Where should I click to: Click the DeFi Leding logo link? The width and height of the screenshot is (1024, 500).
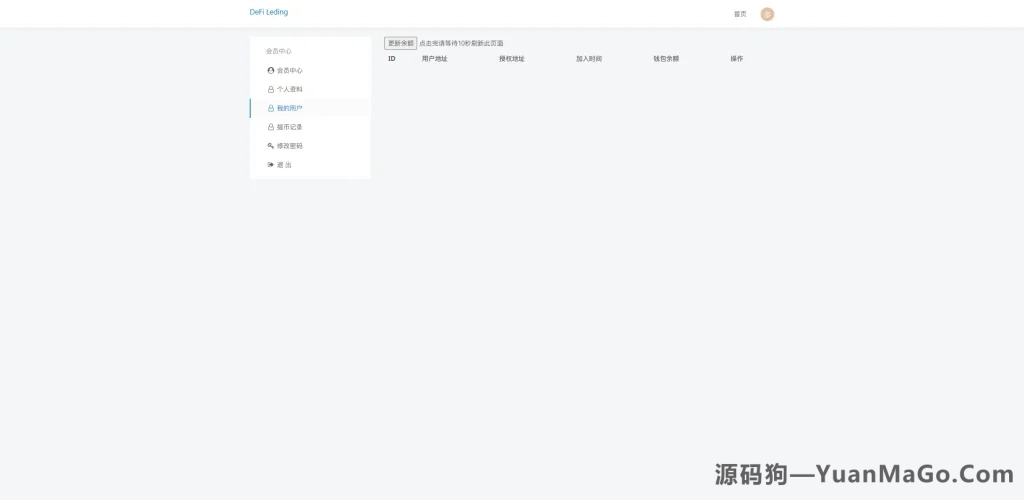coord(268,12)
